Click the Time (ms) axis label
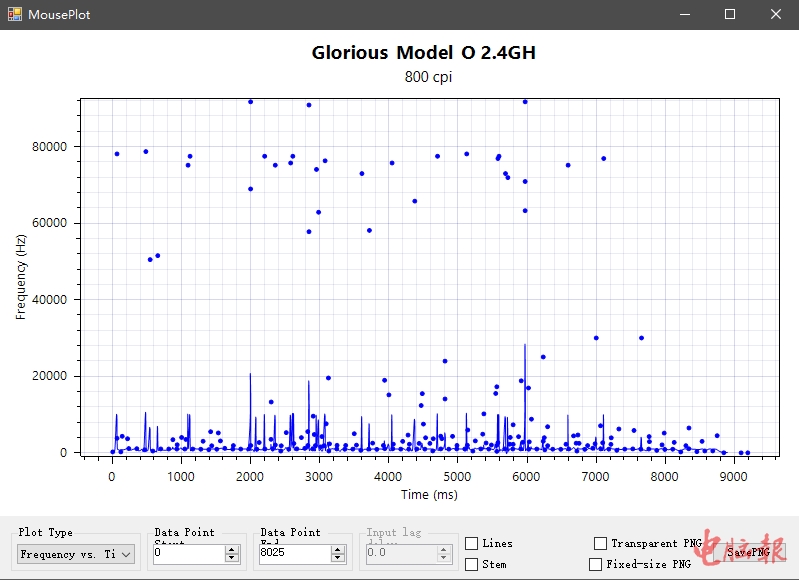 click(429, 495)
